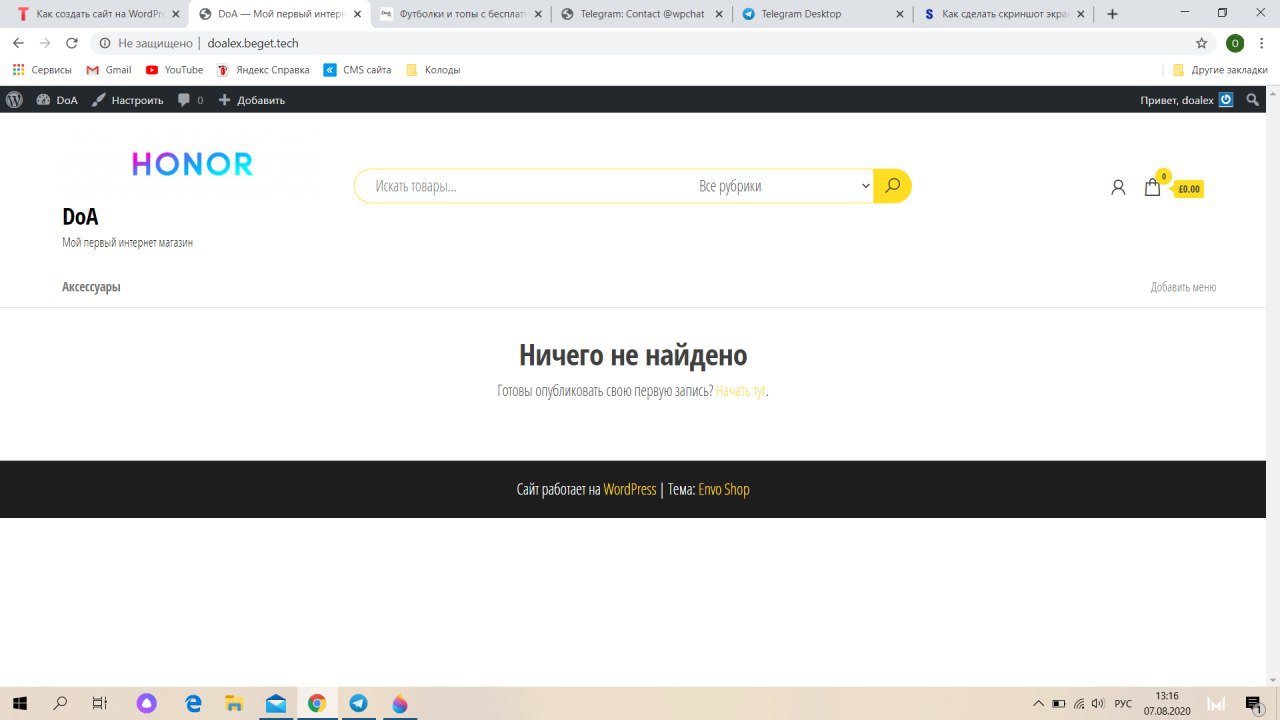Viewport: 1280px width, 720px height.
Task: Bookmark this page with star icon
Action: pos(1201,43)
